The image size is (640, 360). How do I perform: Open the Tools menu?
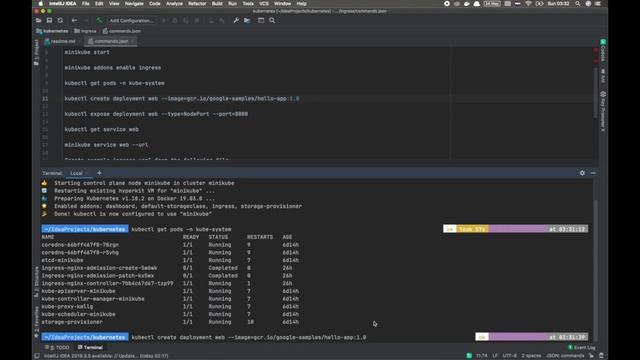(x=248, y=4)
